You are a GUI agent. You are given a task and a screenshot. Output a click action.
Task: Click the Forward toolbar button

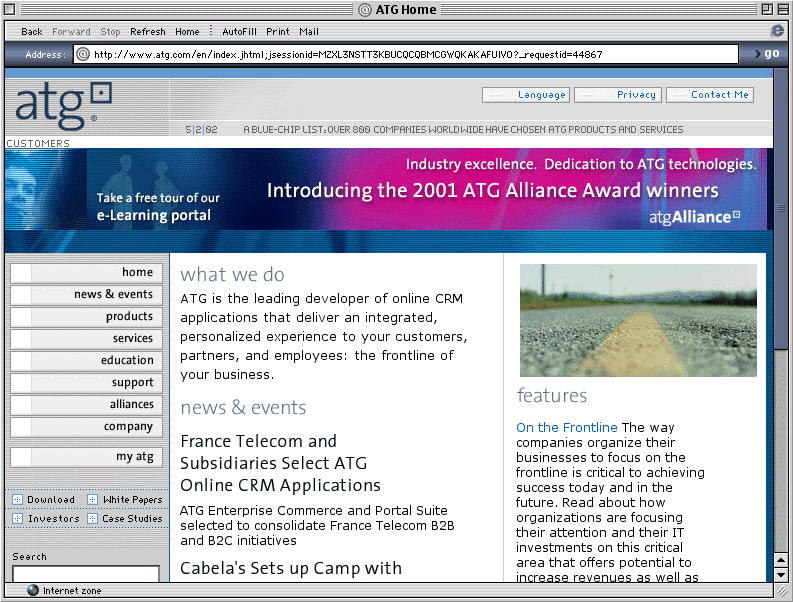(71, 32)
